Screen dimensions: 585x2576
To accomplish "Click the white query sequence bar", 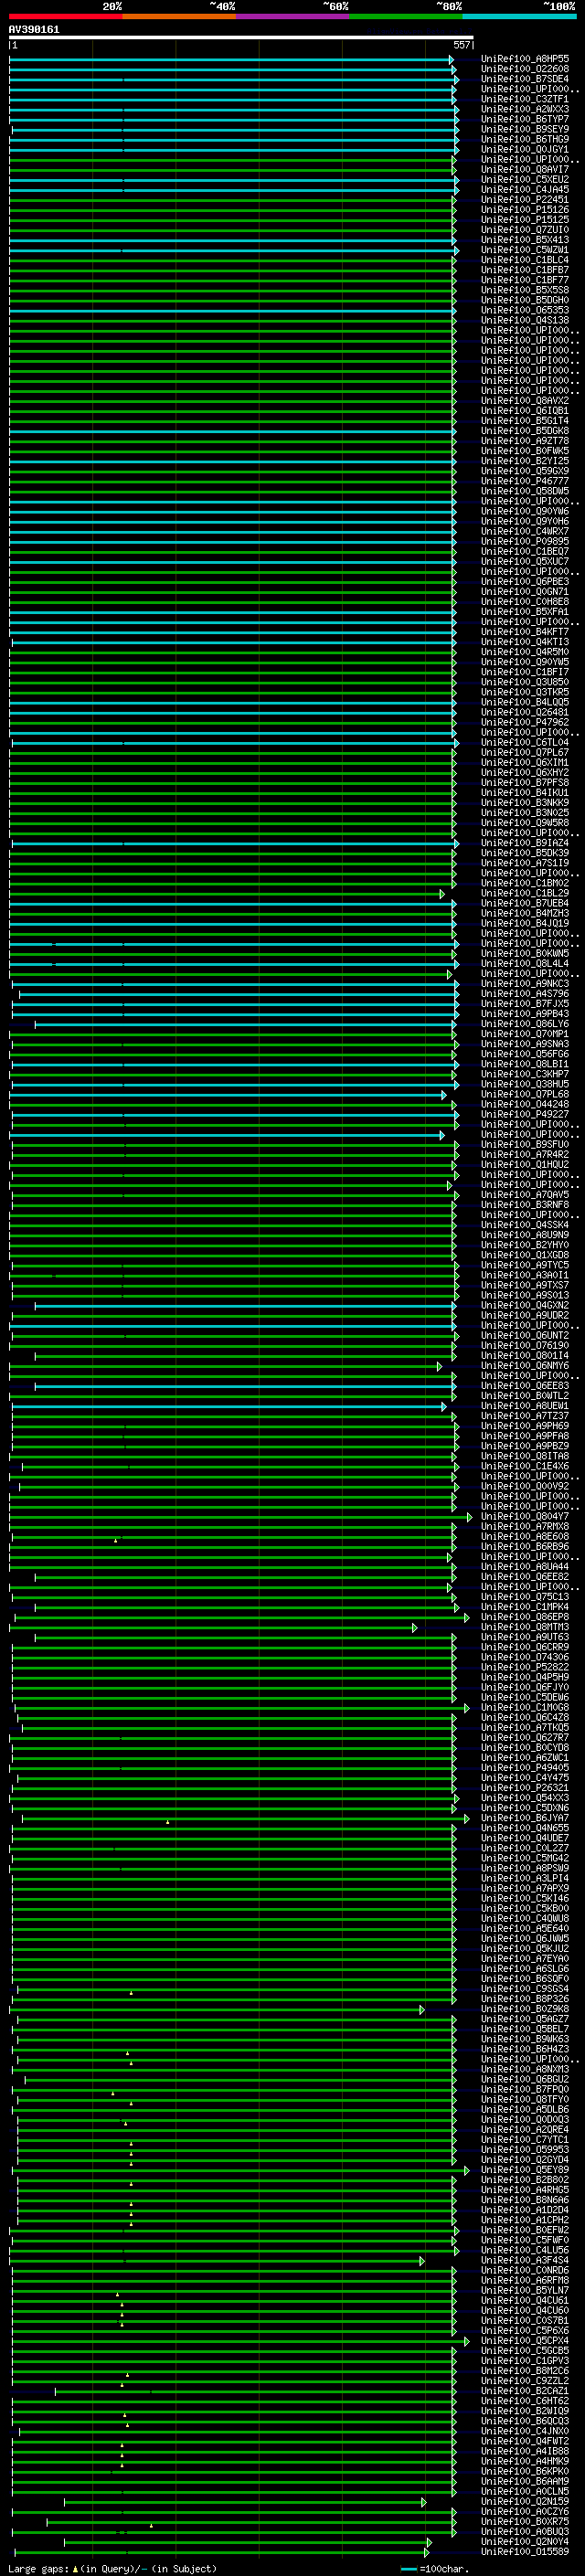I will (x=241, y=38).
